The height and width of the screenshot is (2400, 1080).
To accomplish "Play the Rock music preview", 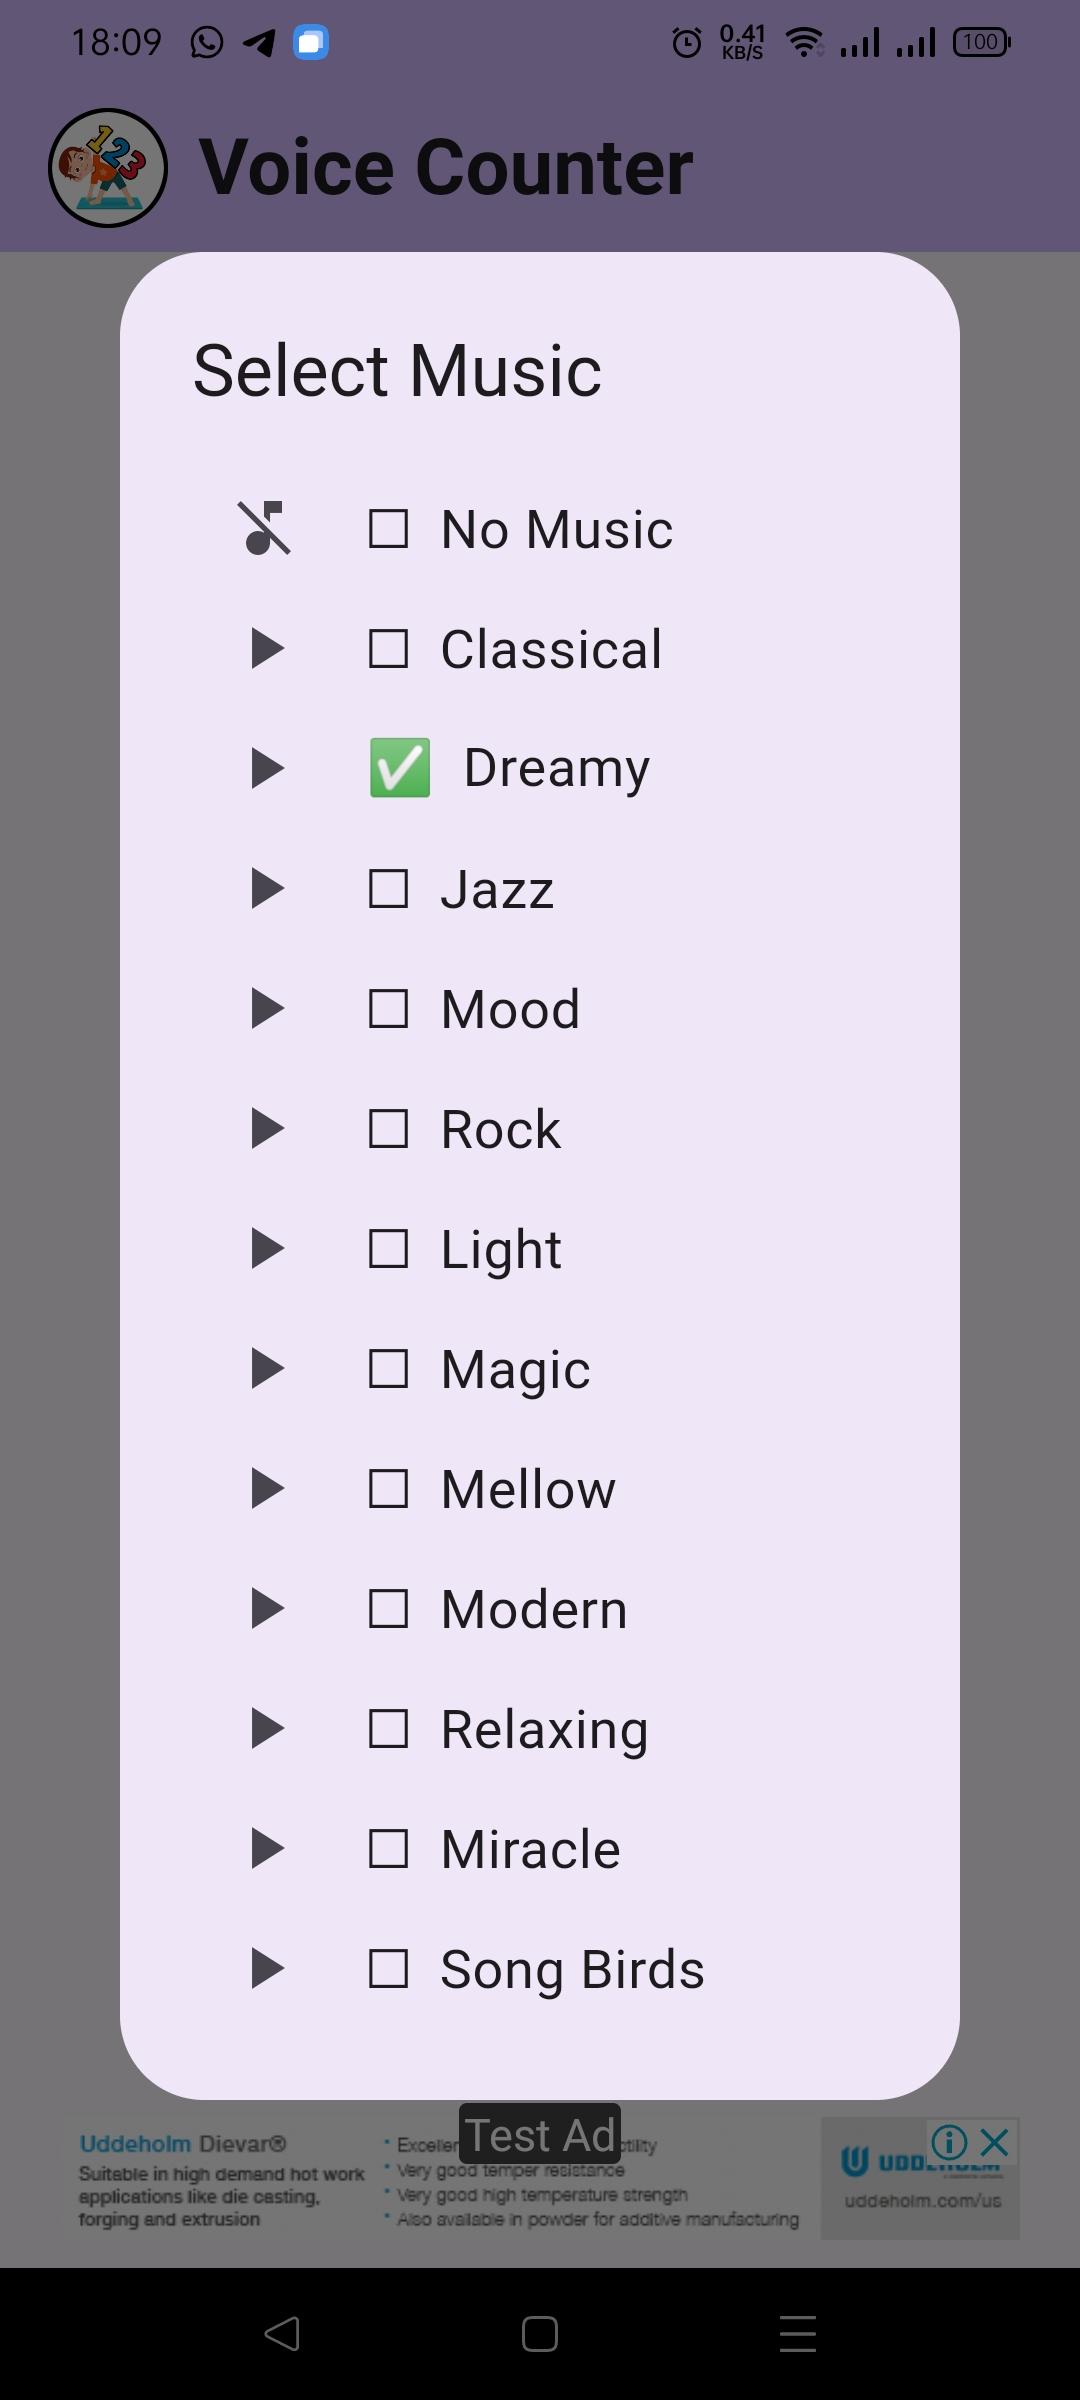I will (x=267, y=1129).
